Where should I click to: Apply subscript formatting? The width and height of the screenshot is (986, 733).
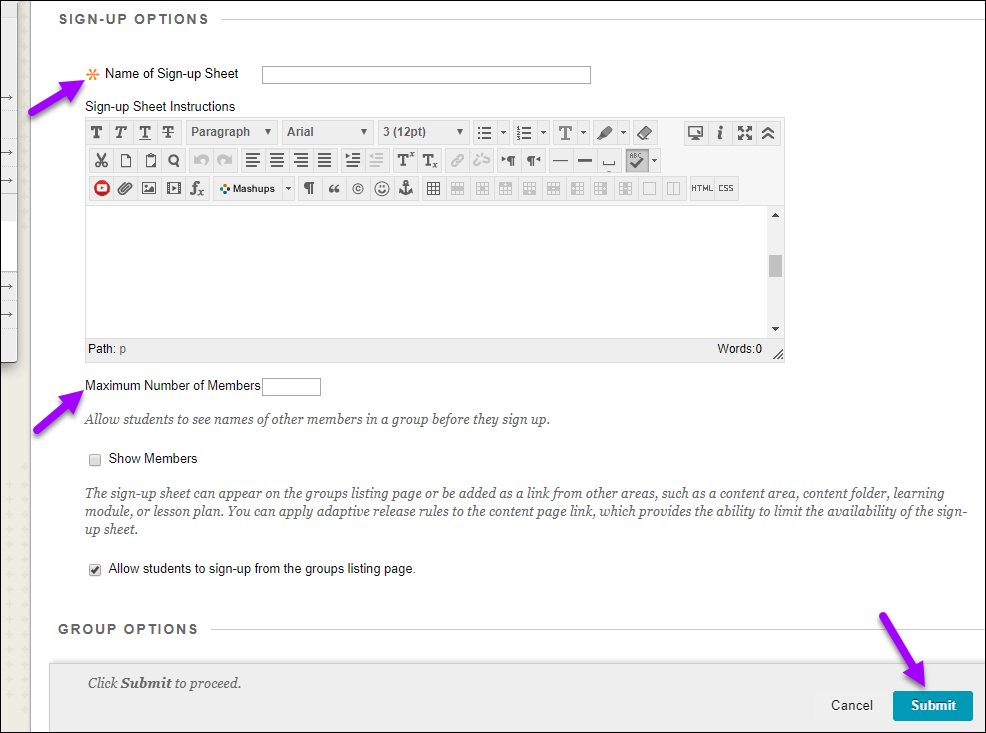coord(430,161)
